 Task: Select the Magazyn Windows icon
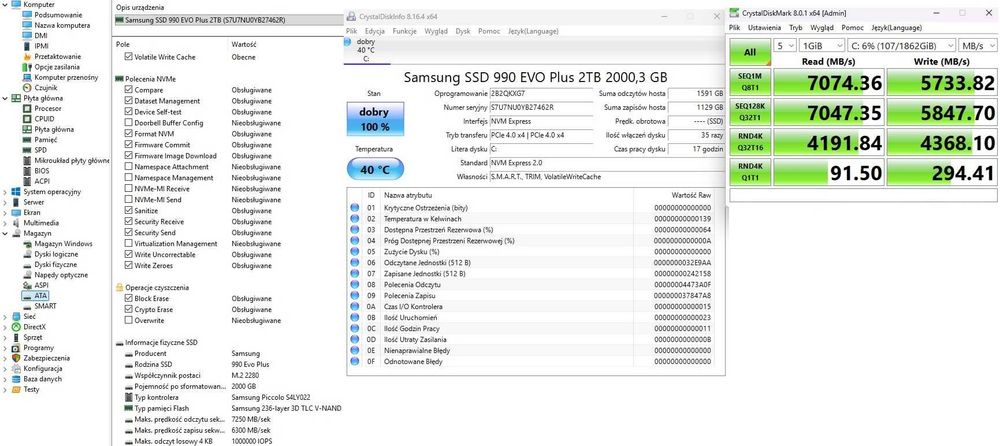pyautogui.click(x=27, y=244)
